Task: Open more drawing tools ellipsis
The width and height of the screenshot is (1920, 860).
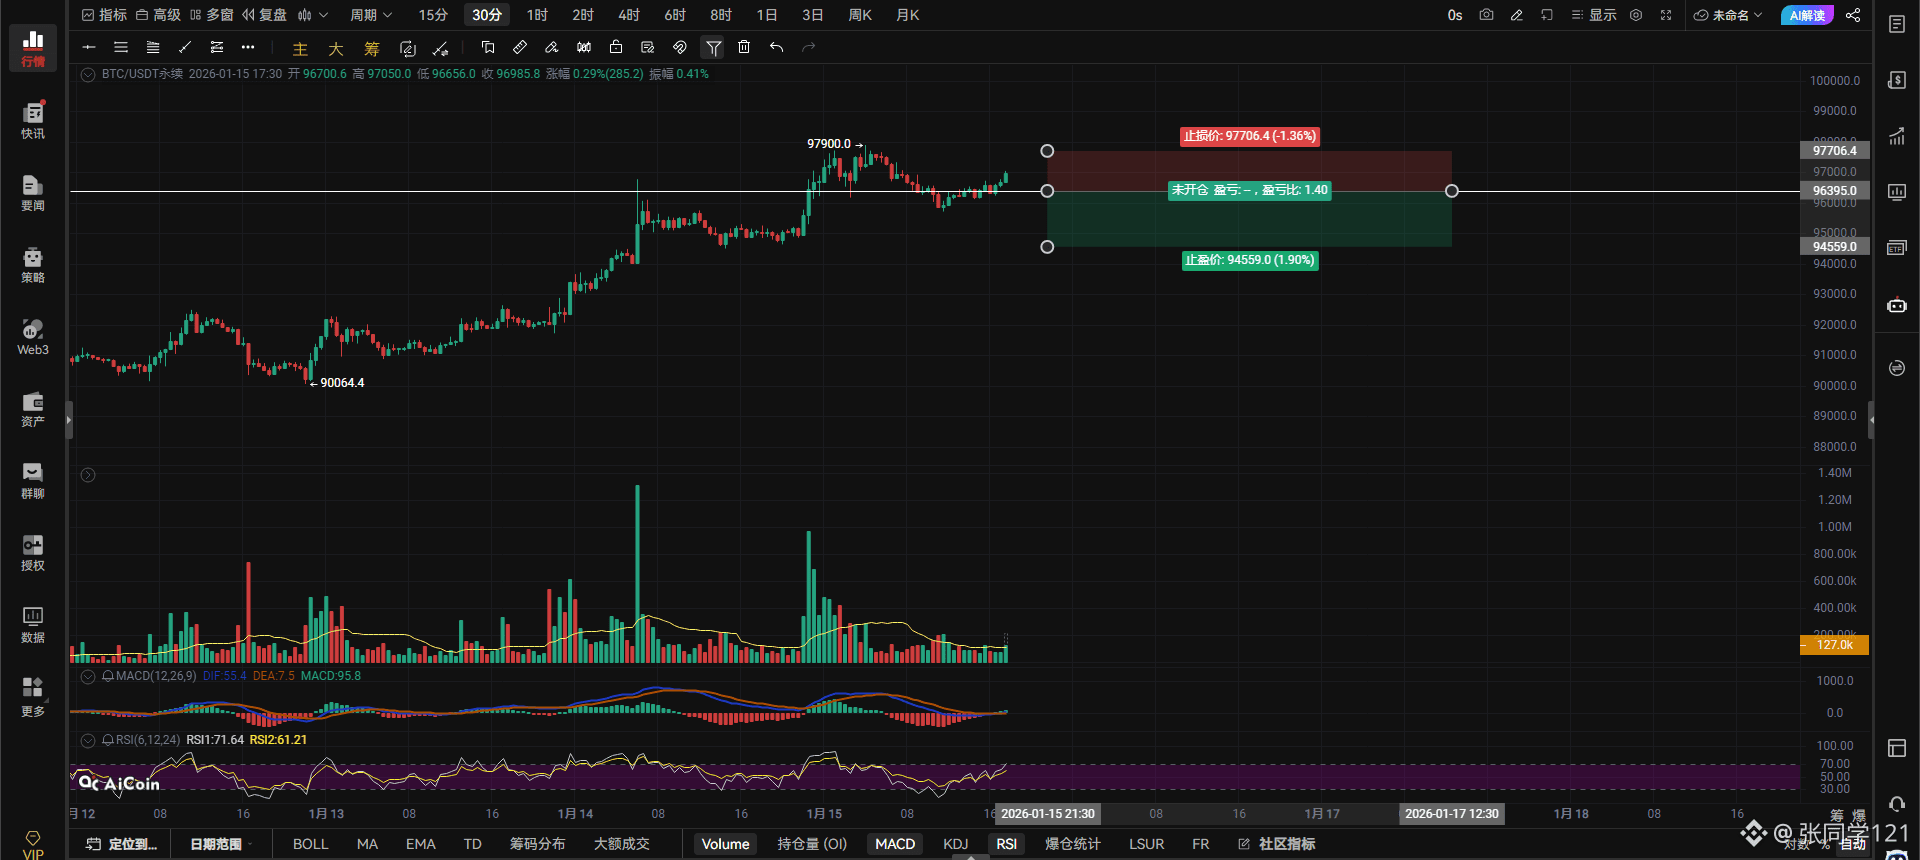Action: tap(248, 47)
